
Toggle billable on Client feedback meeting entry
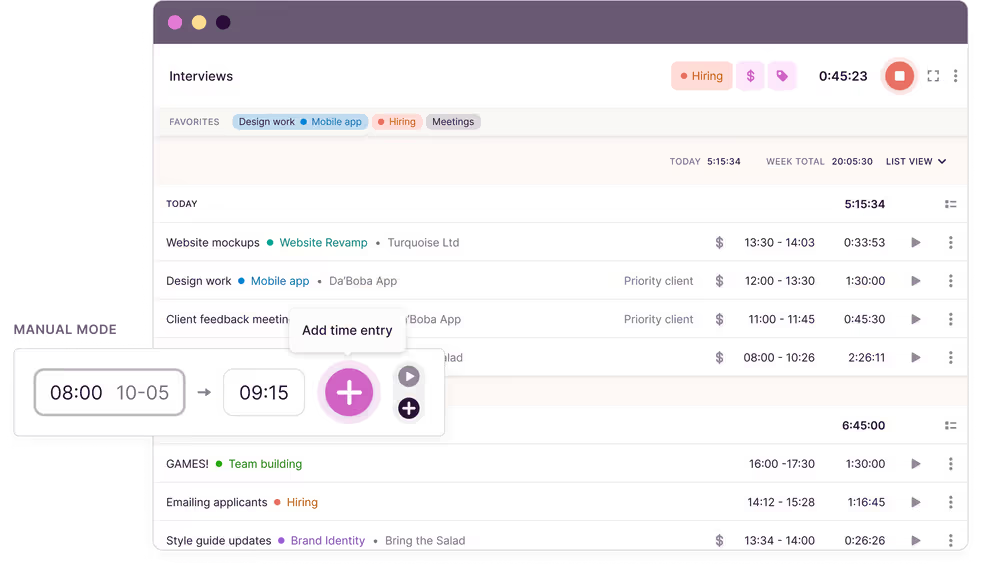tap(719, 319)
